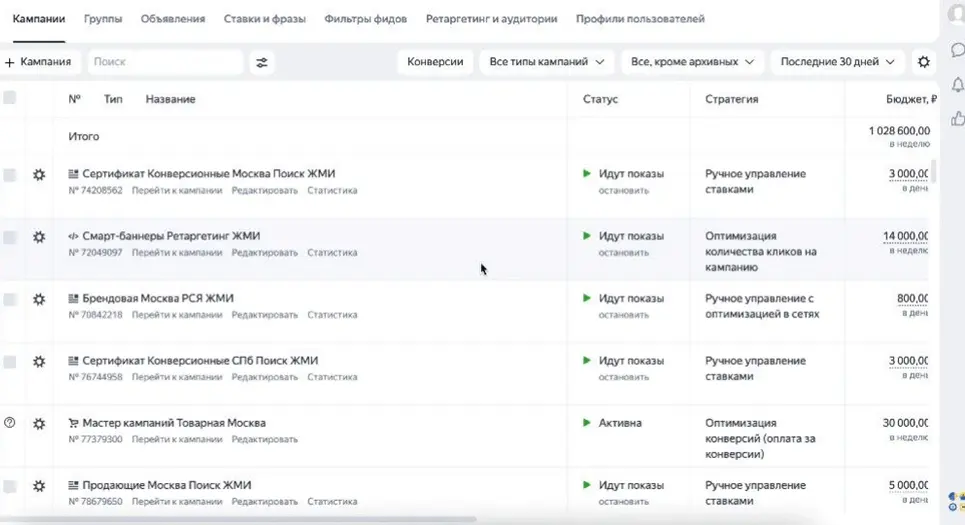
Task: Expand the Все типы кампаний dropdown
Action: pyautogui.click(x=546, y=62)
